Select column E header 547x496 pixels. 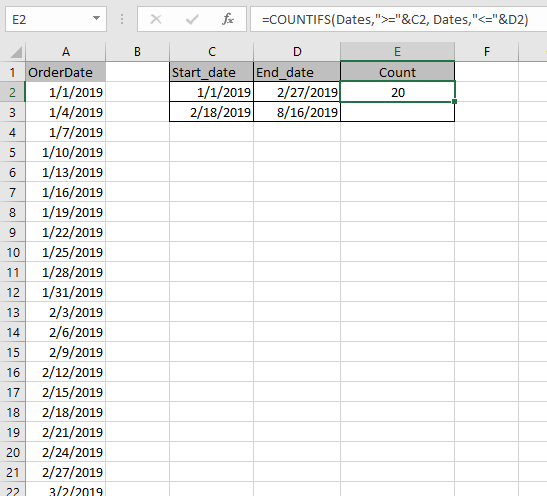point(397,52)
